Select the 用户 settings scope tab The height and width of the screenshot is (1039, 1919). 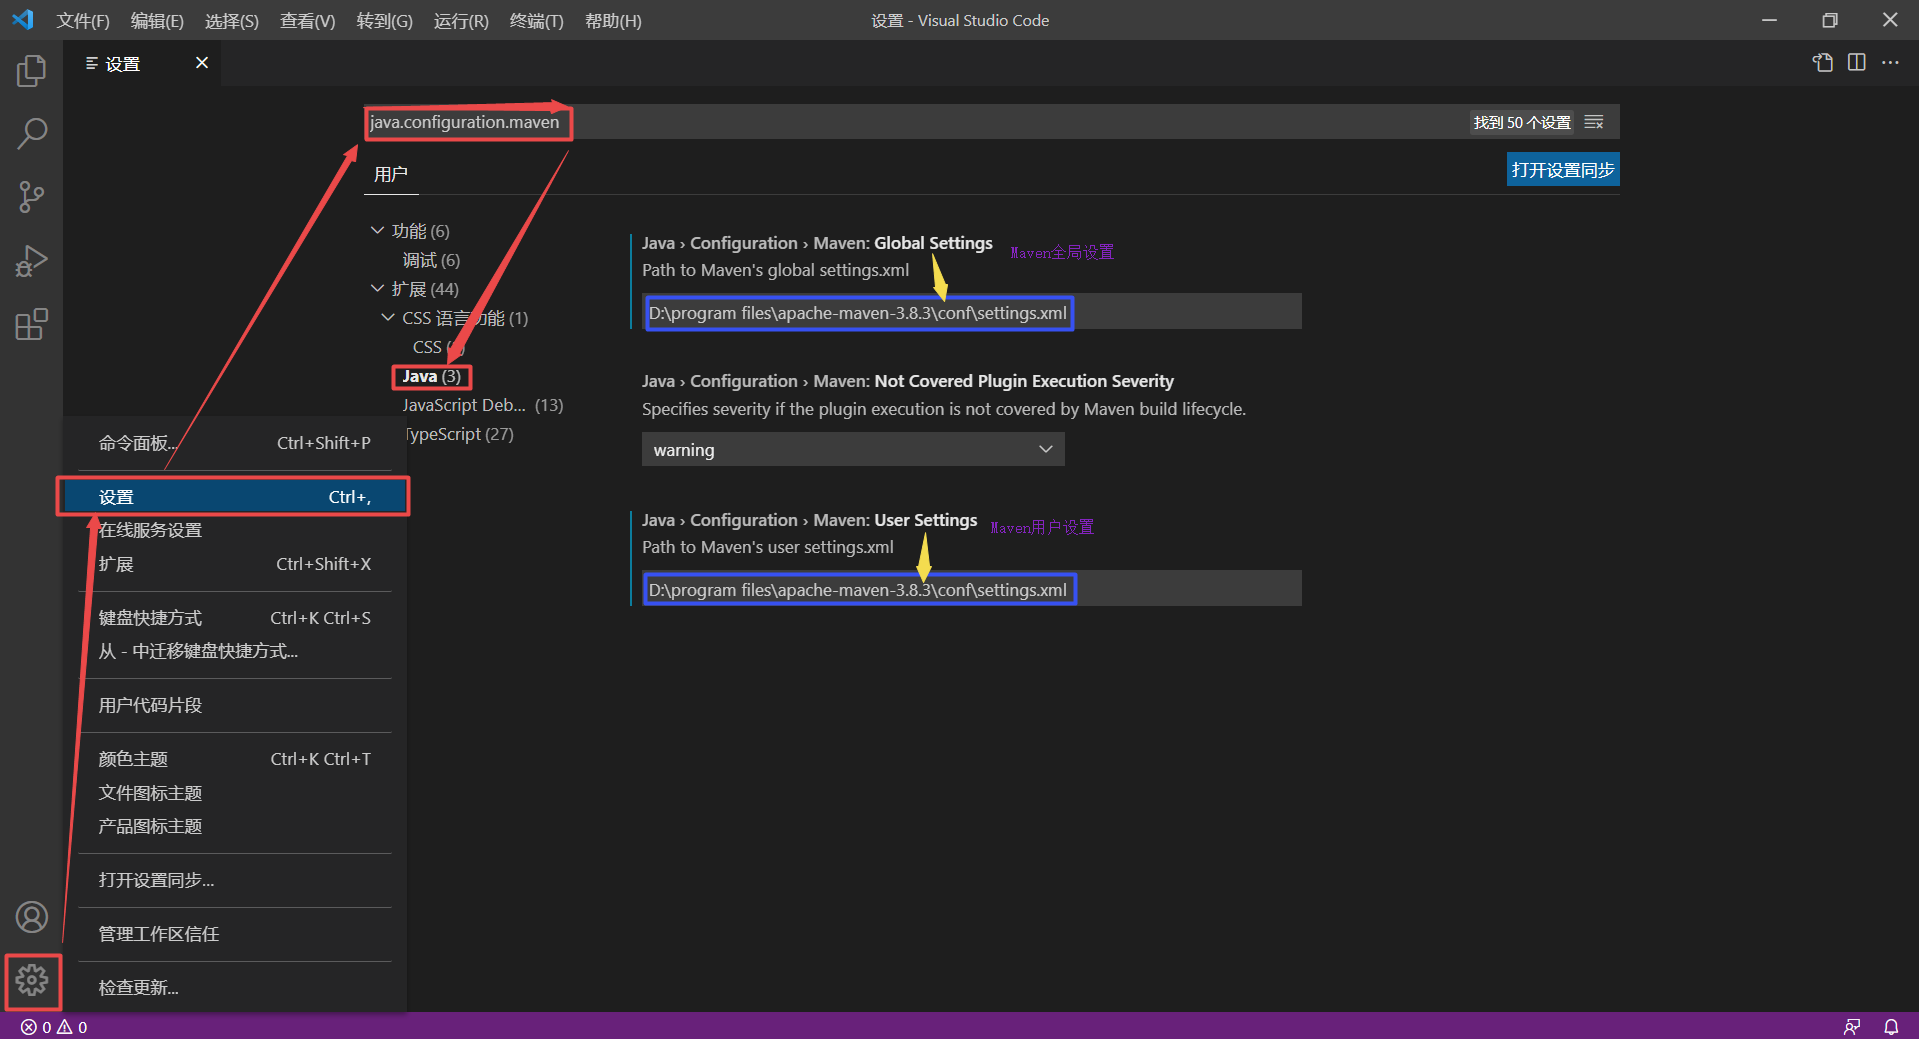pyautogui.click(x=390, y=174)
